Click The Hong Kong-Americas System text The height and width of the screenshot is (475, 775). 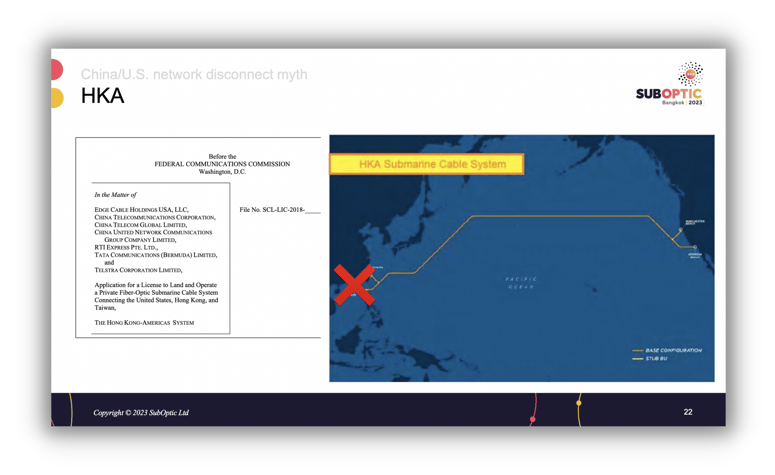pos(144,323)
